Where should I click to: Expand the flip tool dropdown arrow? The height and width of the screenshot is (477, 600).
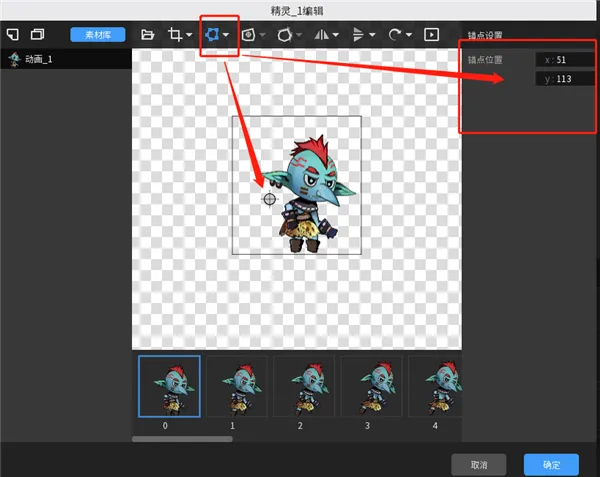336,35
